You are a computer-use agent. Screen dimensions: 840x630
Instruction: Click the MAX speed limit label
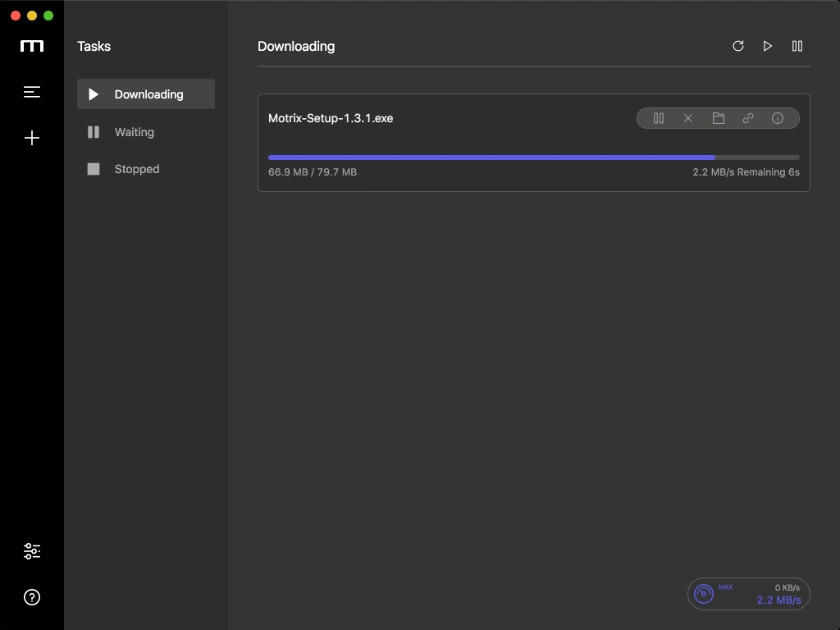[727, 588]
